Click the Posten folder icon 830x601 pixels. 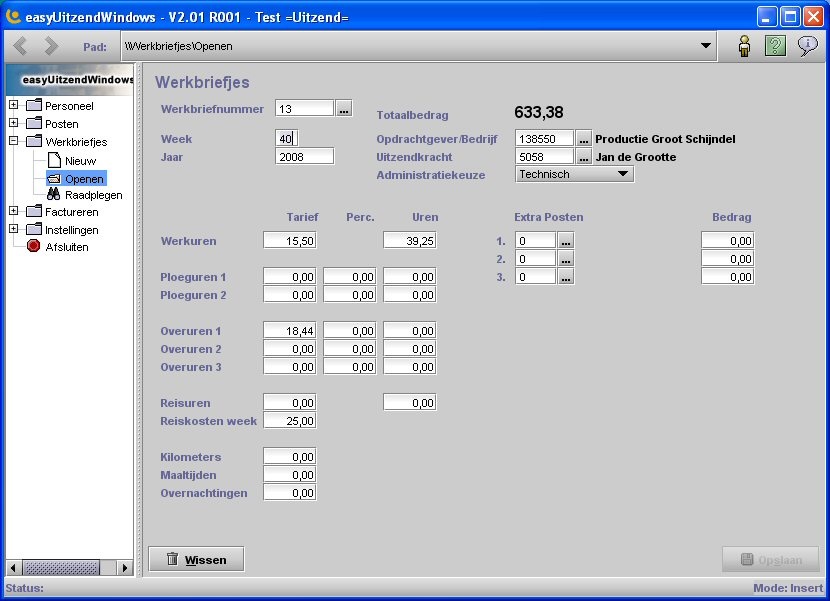coord(34,123)
